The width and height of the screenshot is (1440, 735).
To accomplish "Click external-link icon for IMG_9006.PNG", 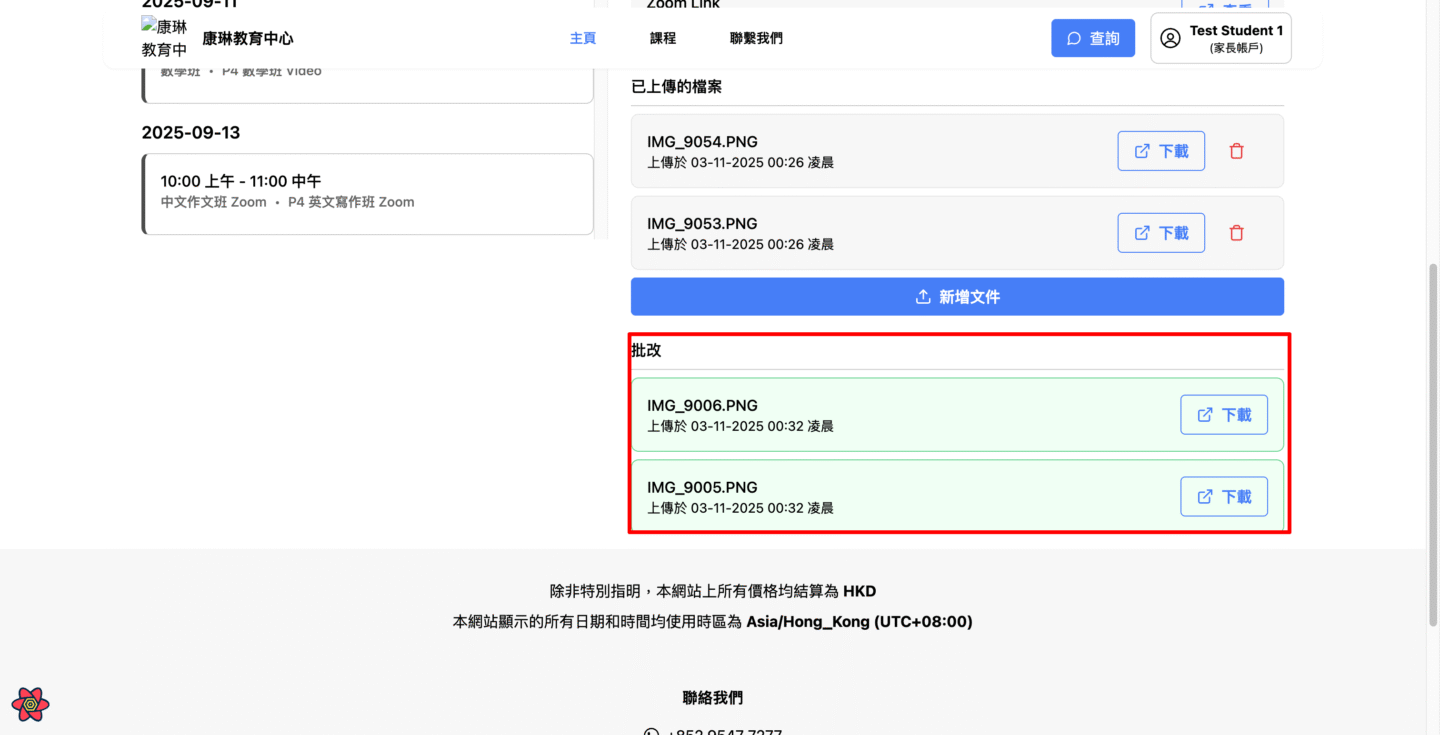I will coord(1205,415).
